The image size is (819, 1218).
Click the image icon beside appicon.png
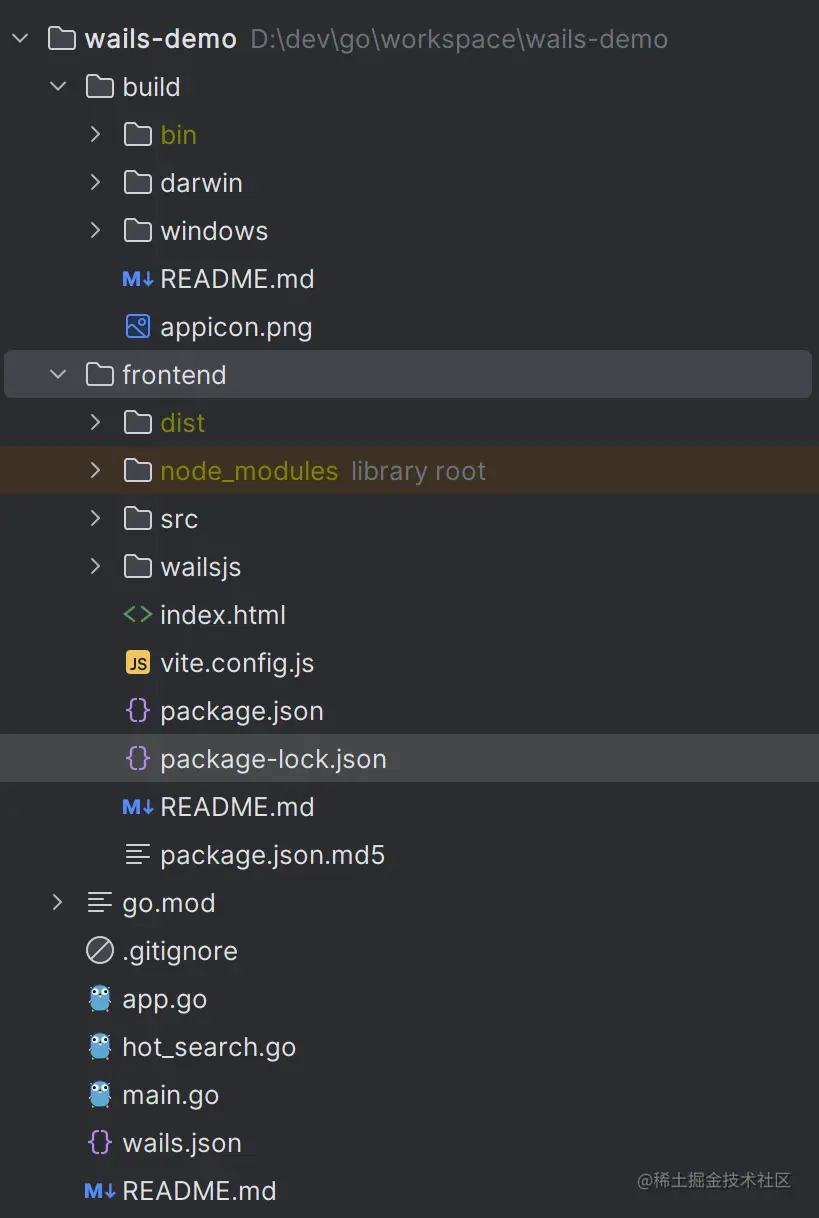click(138, 327)
